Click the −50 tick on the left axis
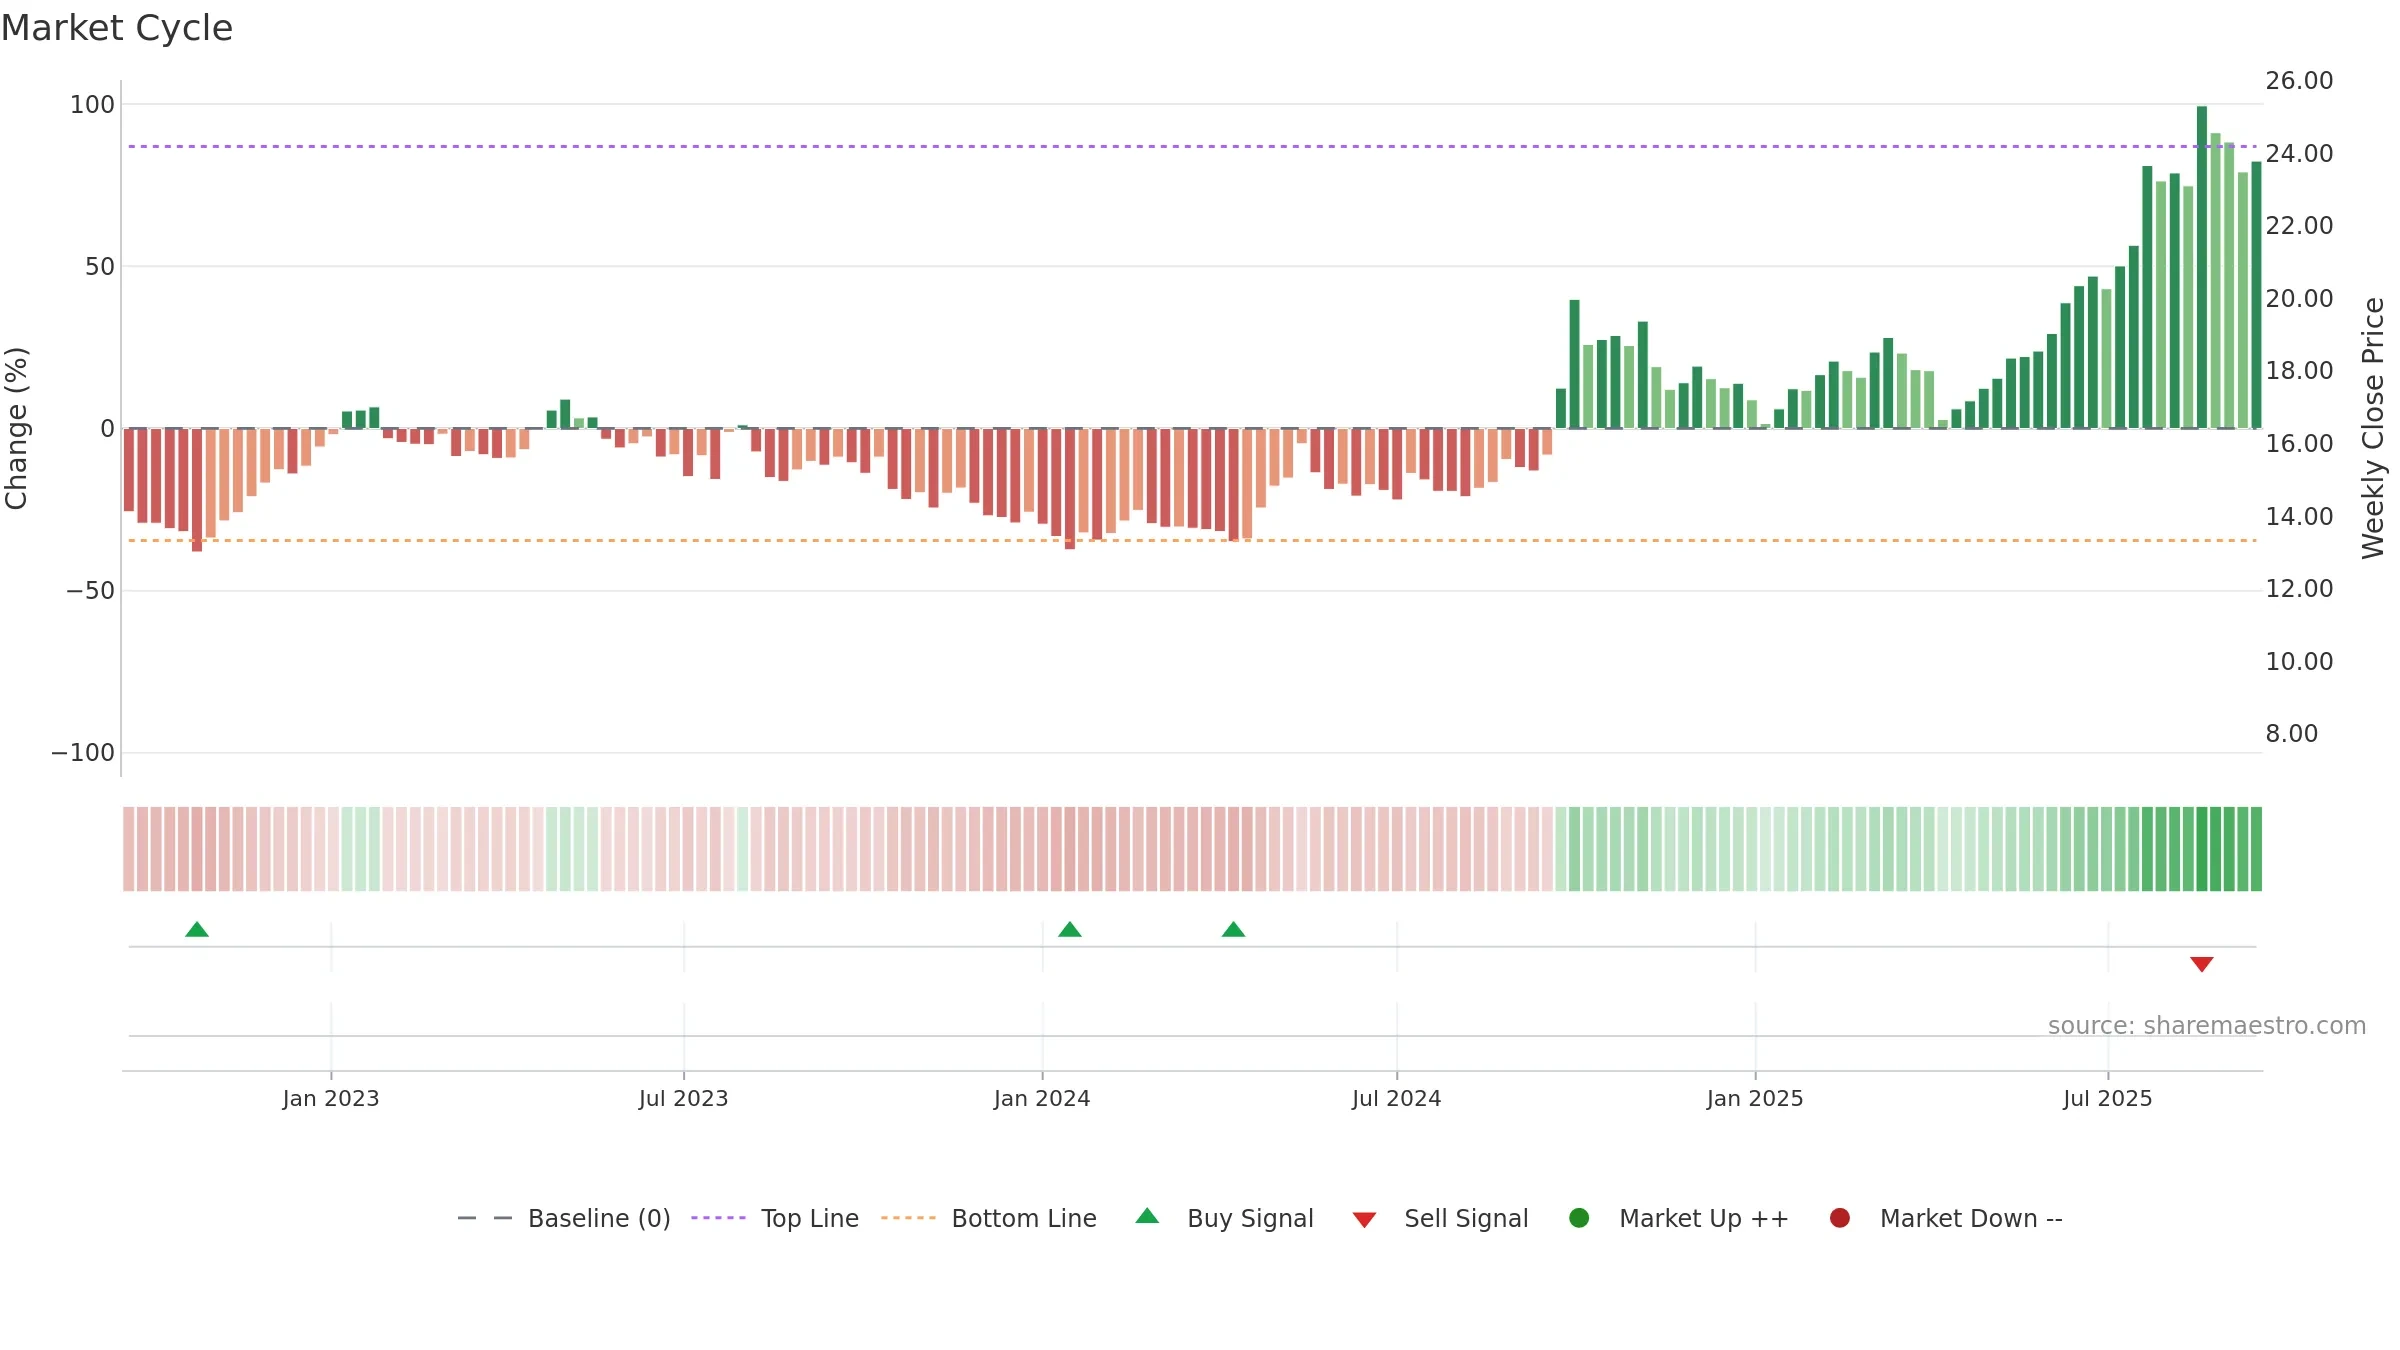The width and height of the screenshot is (2400, 1350). point(90,590)
